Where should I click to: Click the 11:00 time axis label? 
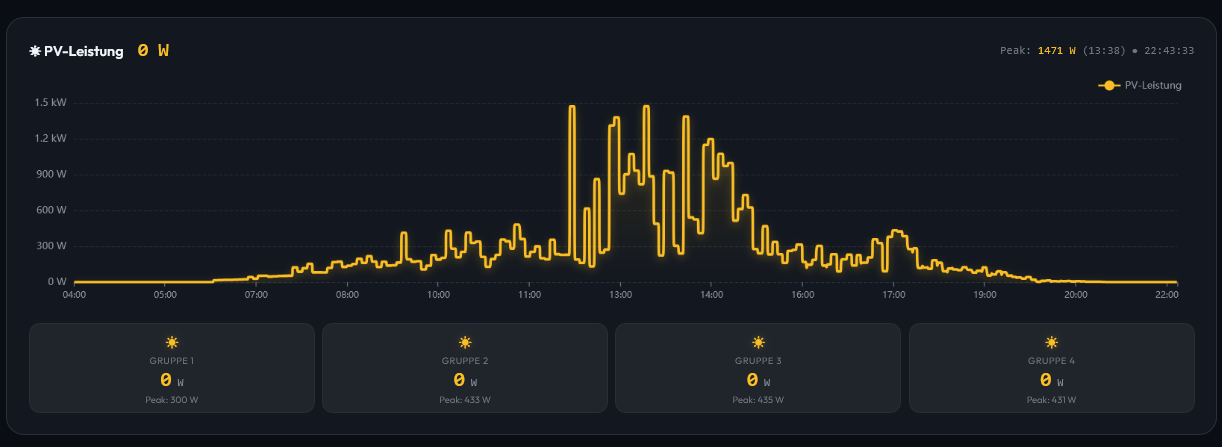529,295
